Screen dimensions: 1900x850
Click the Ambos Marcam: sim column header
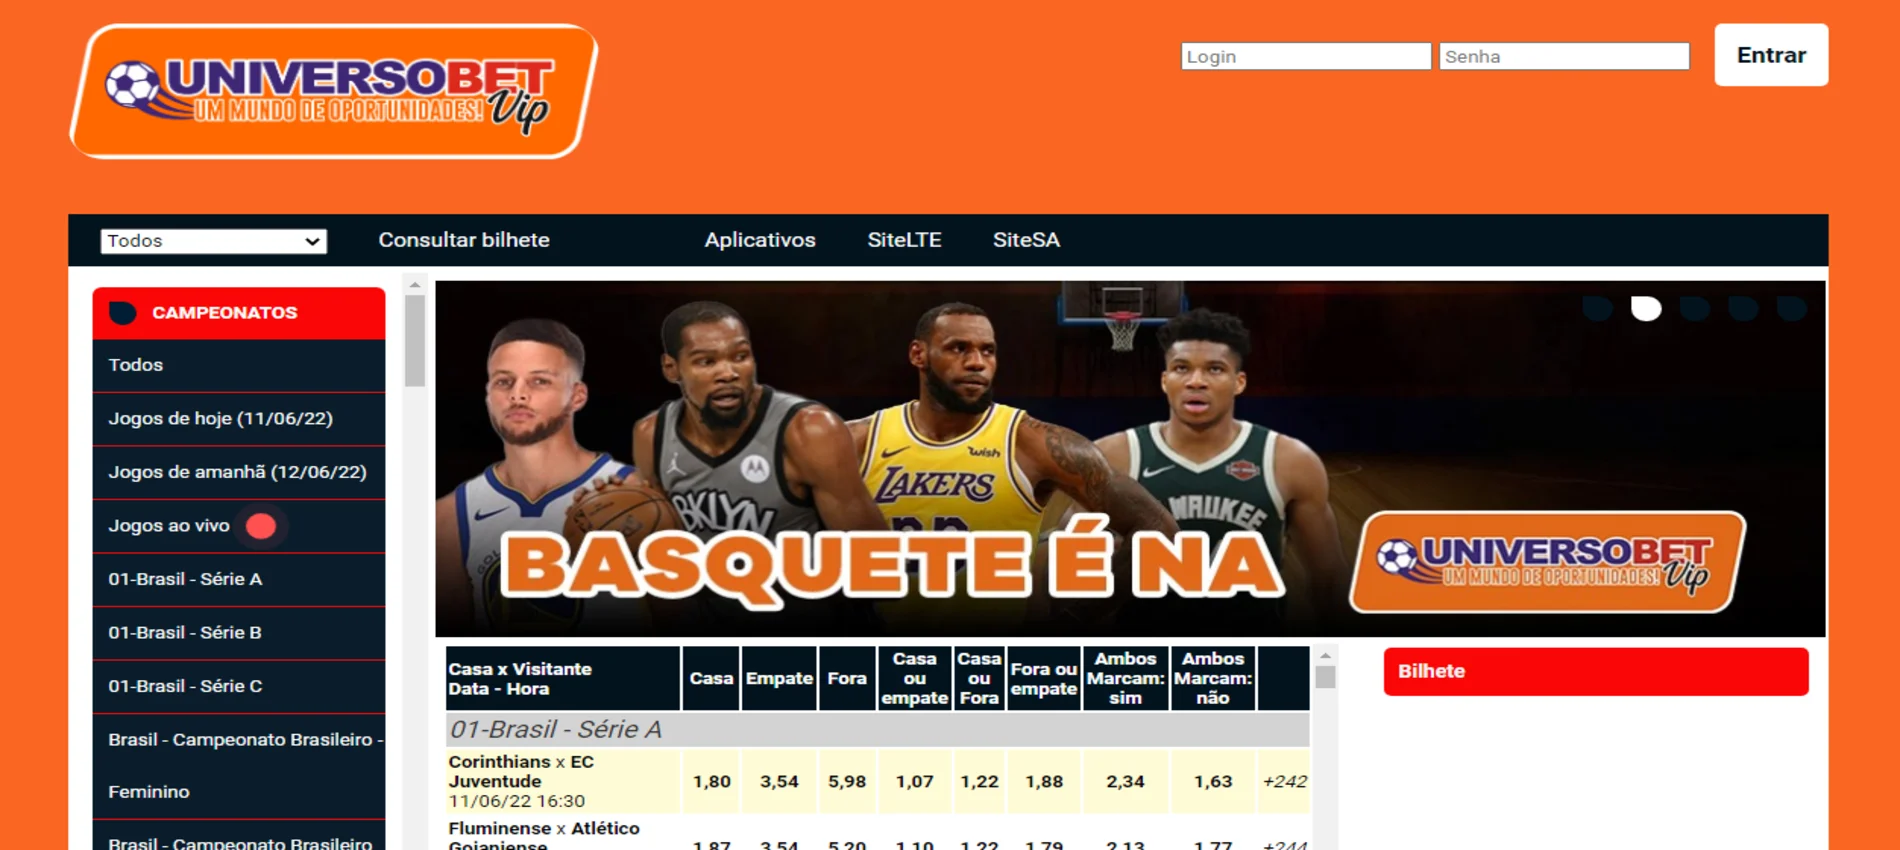tap(1125, 678)
